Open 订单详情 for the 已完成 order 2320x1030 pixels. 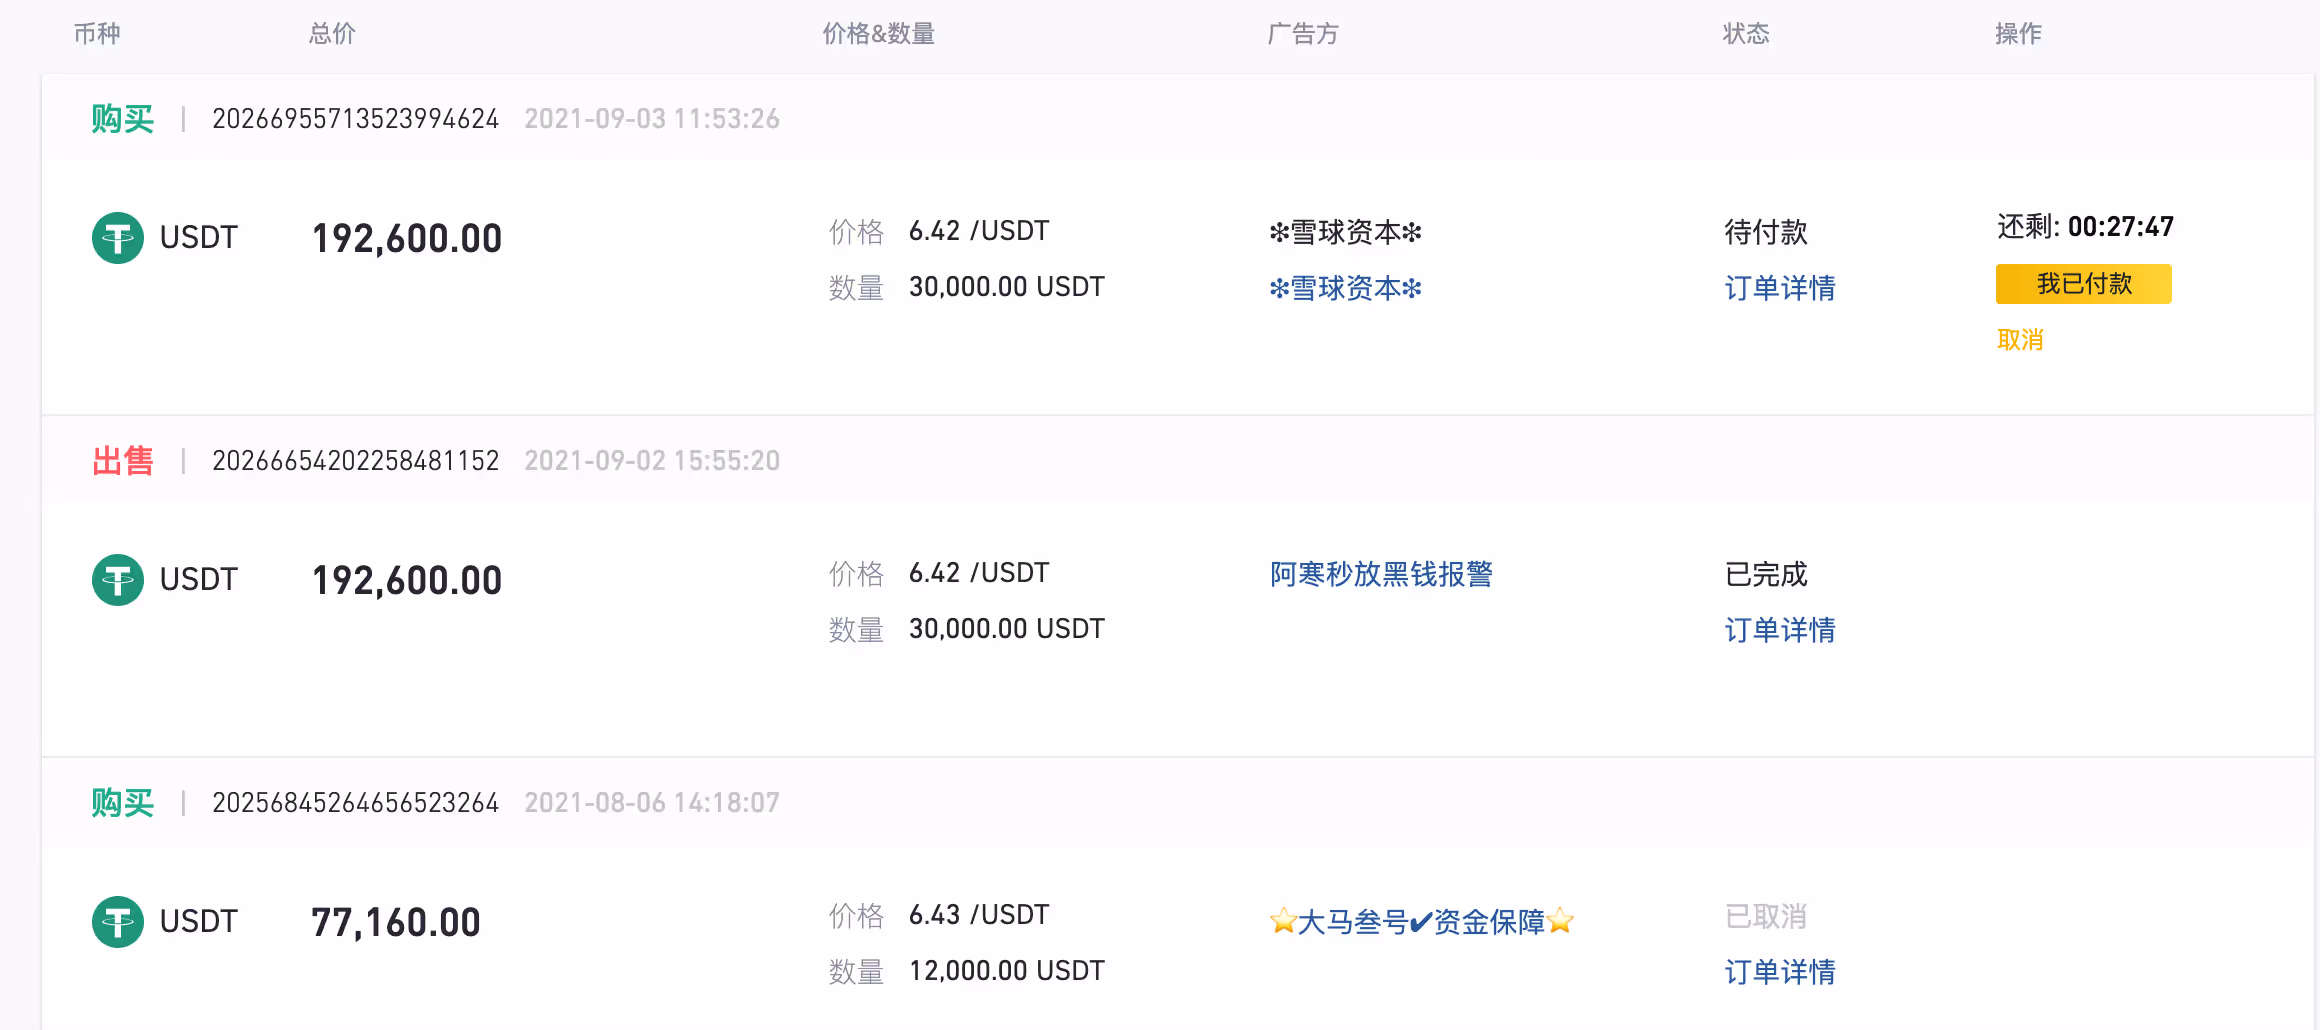point(1780,630)
